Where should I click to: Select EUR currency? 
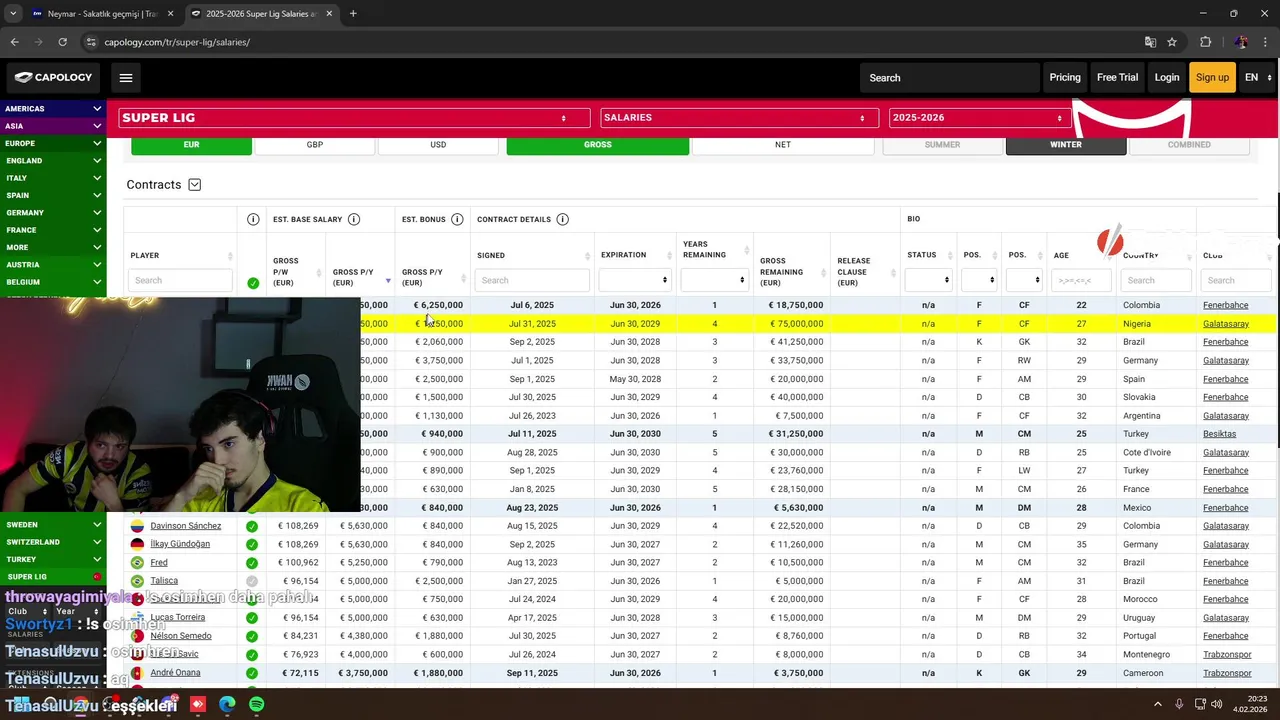191,145
